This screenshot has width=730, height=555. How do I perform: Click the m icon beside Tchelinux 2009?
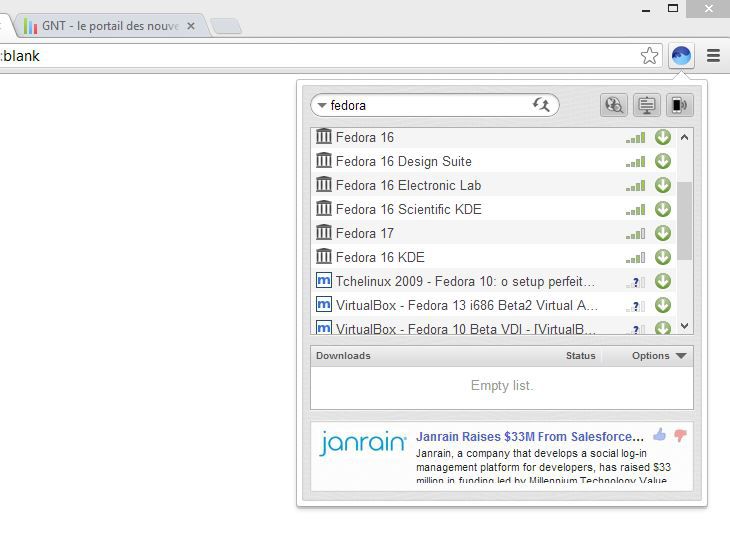(324, 280)
